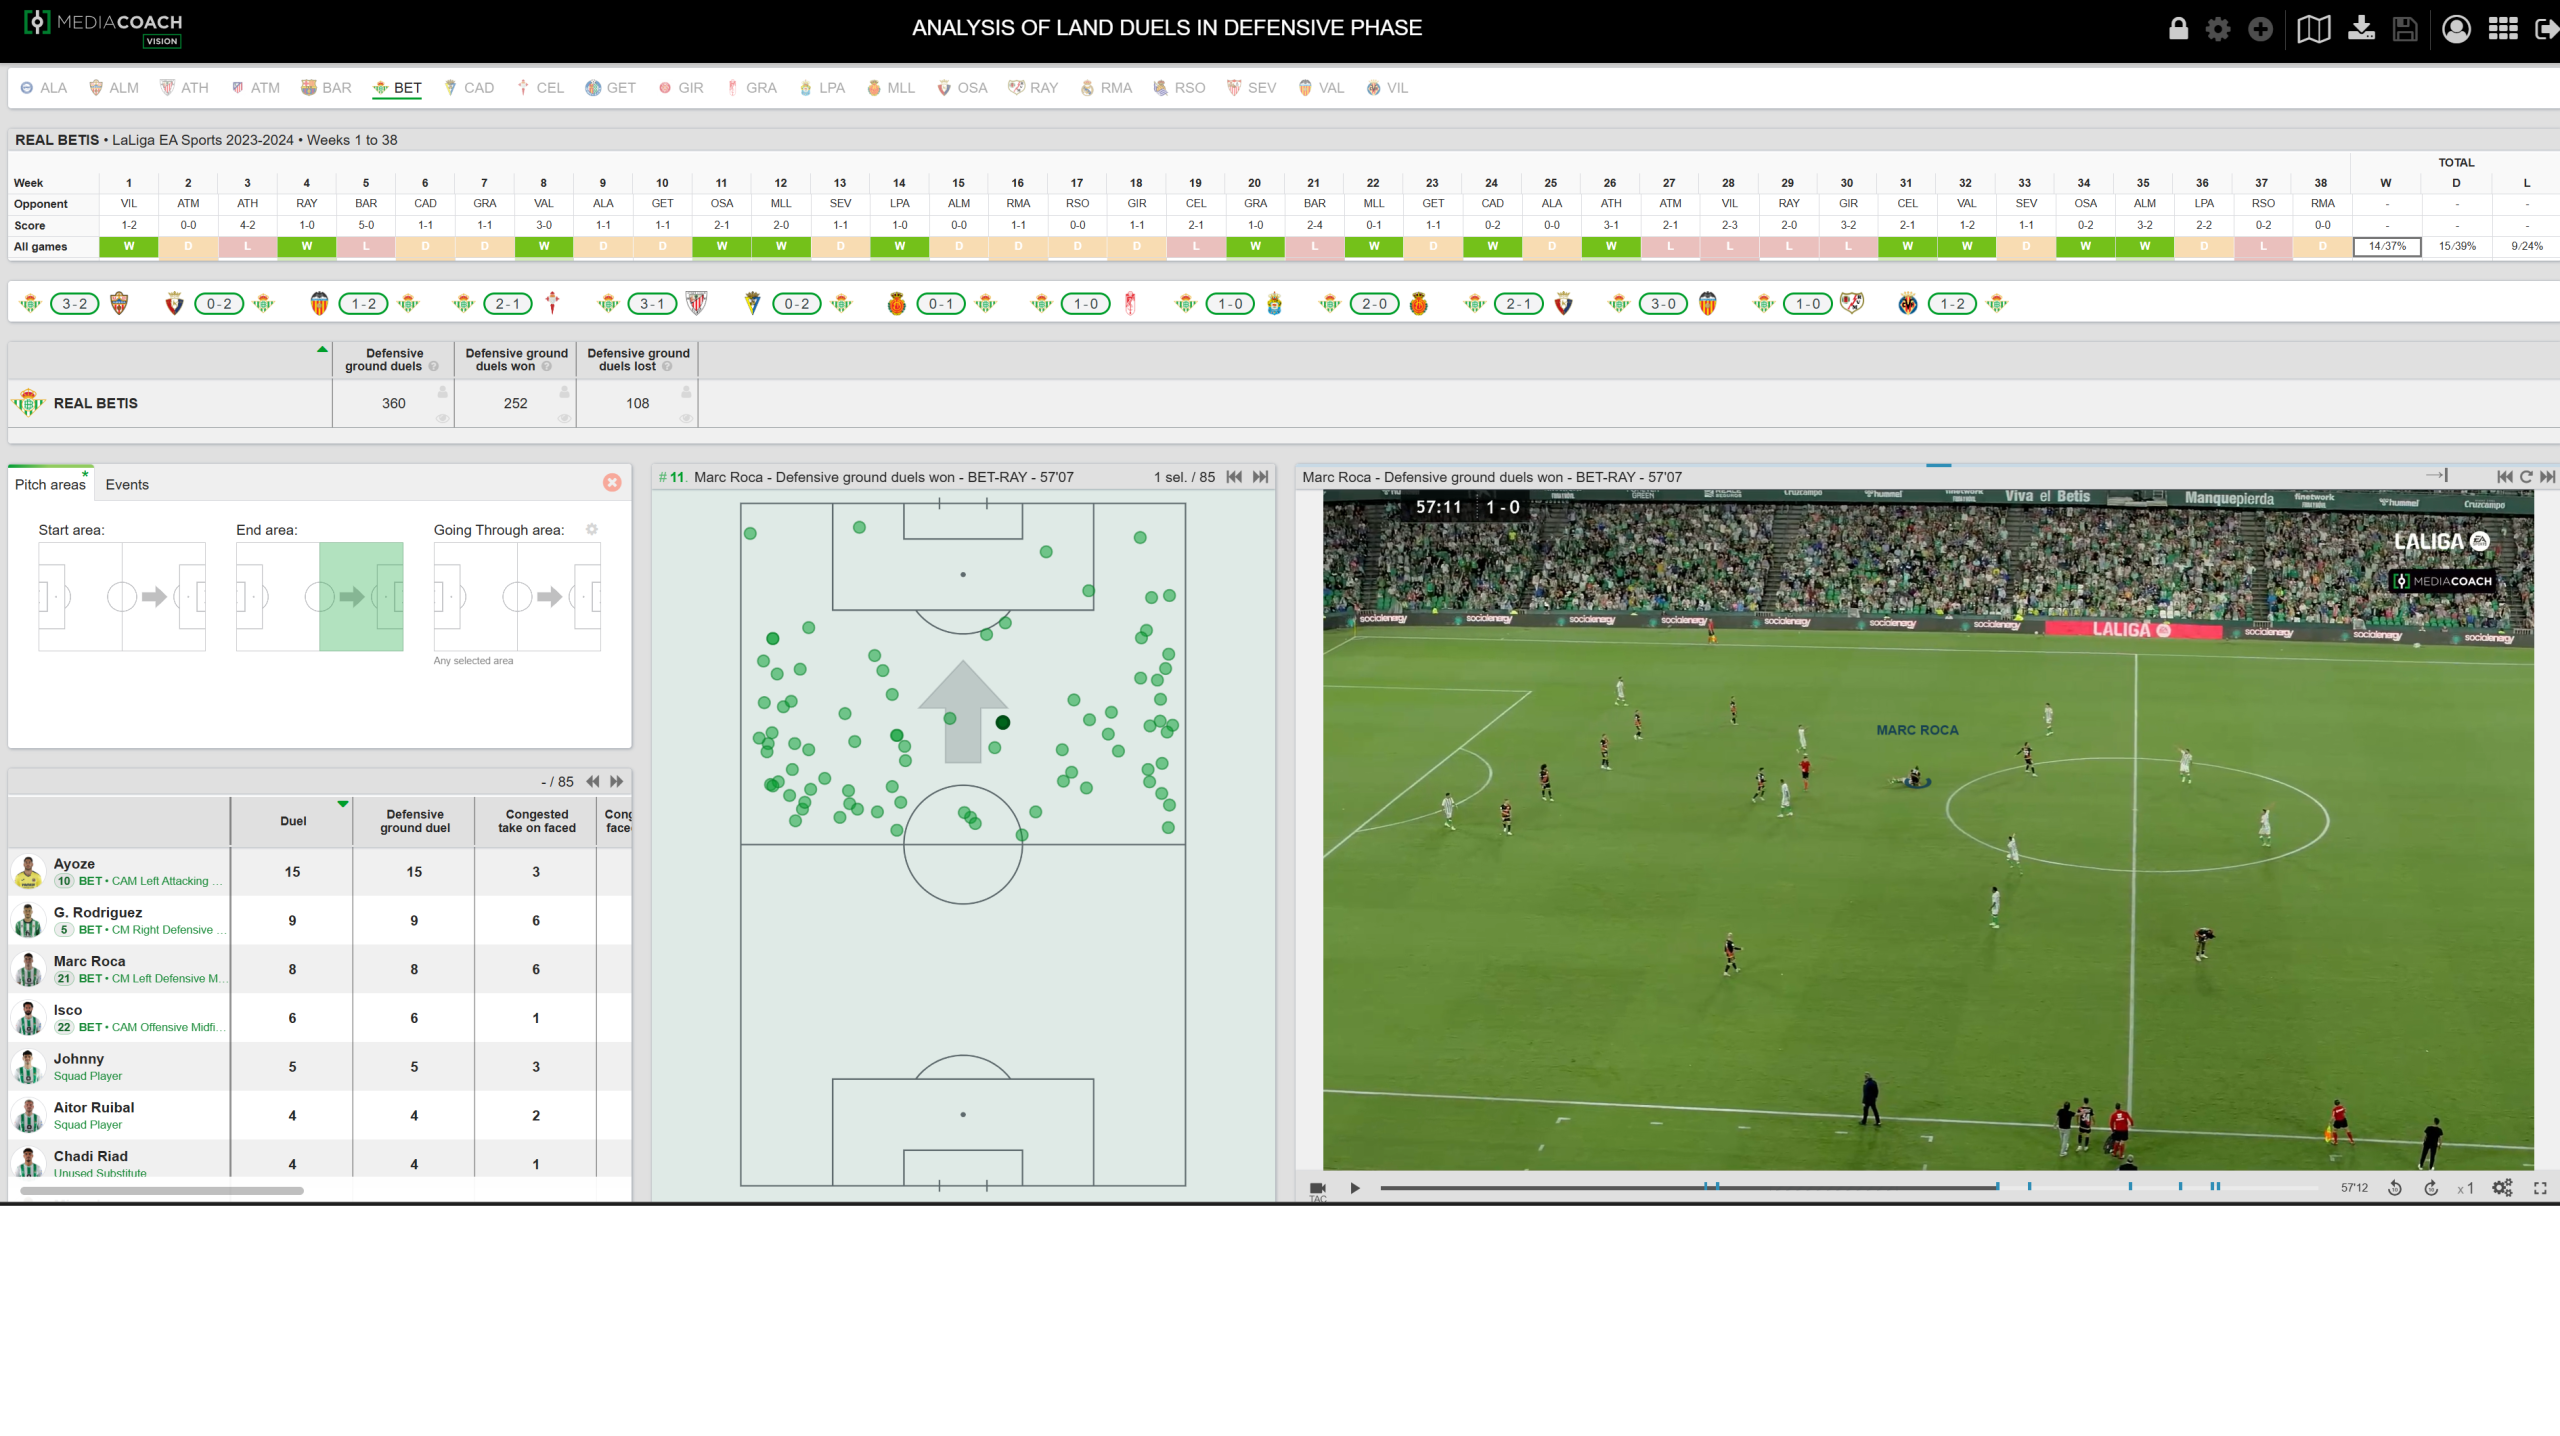The width and height of the screenshot is (2560, 1436).
Task: Click help icon beside Defensive ground duels won
Action: [x=547, y=367]
